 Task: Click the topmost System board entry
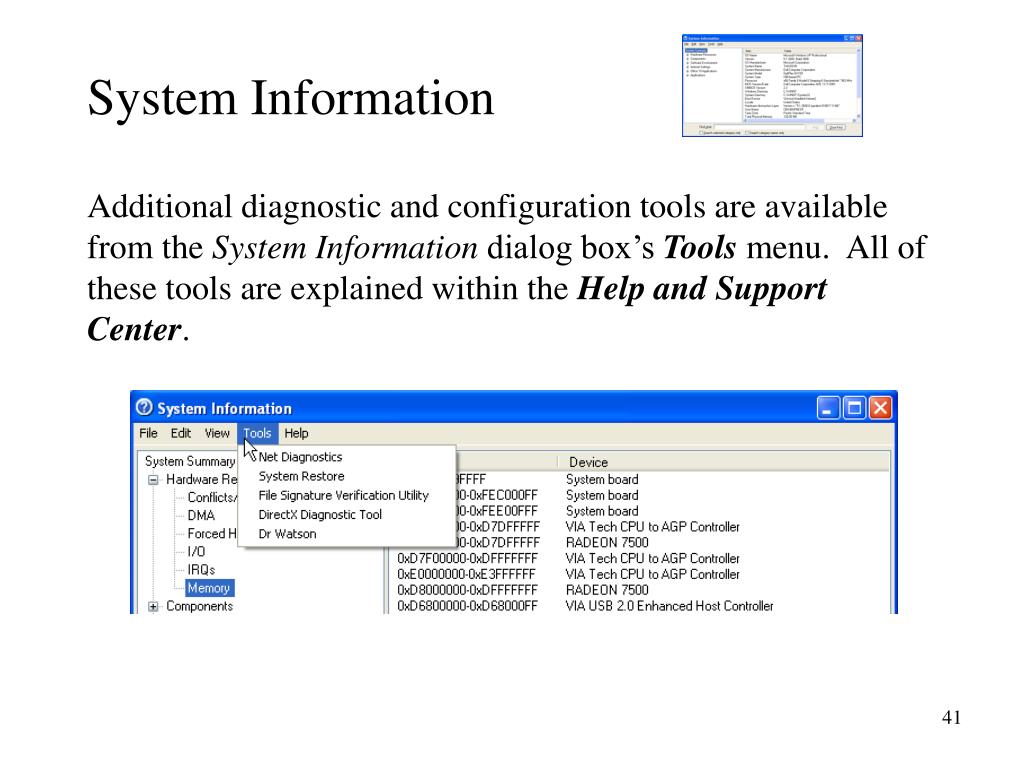point(602,479)
